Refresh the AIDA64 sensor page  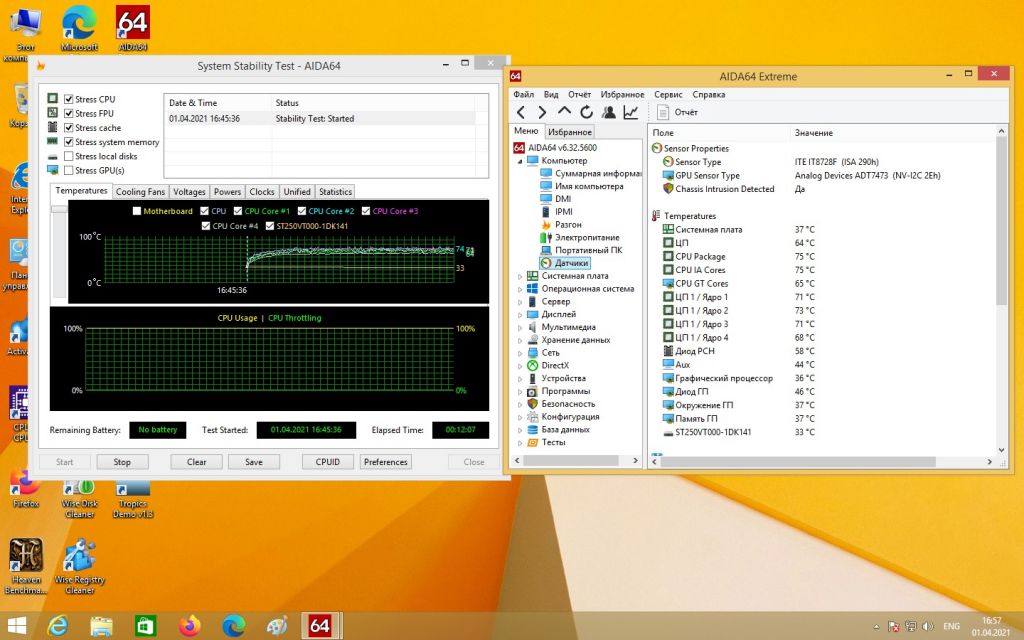tap(586, 112)
